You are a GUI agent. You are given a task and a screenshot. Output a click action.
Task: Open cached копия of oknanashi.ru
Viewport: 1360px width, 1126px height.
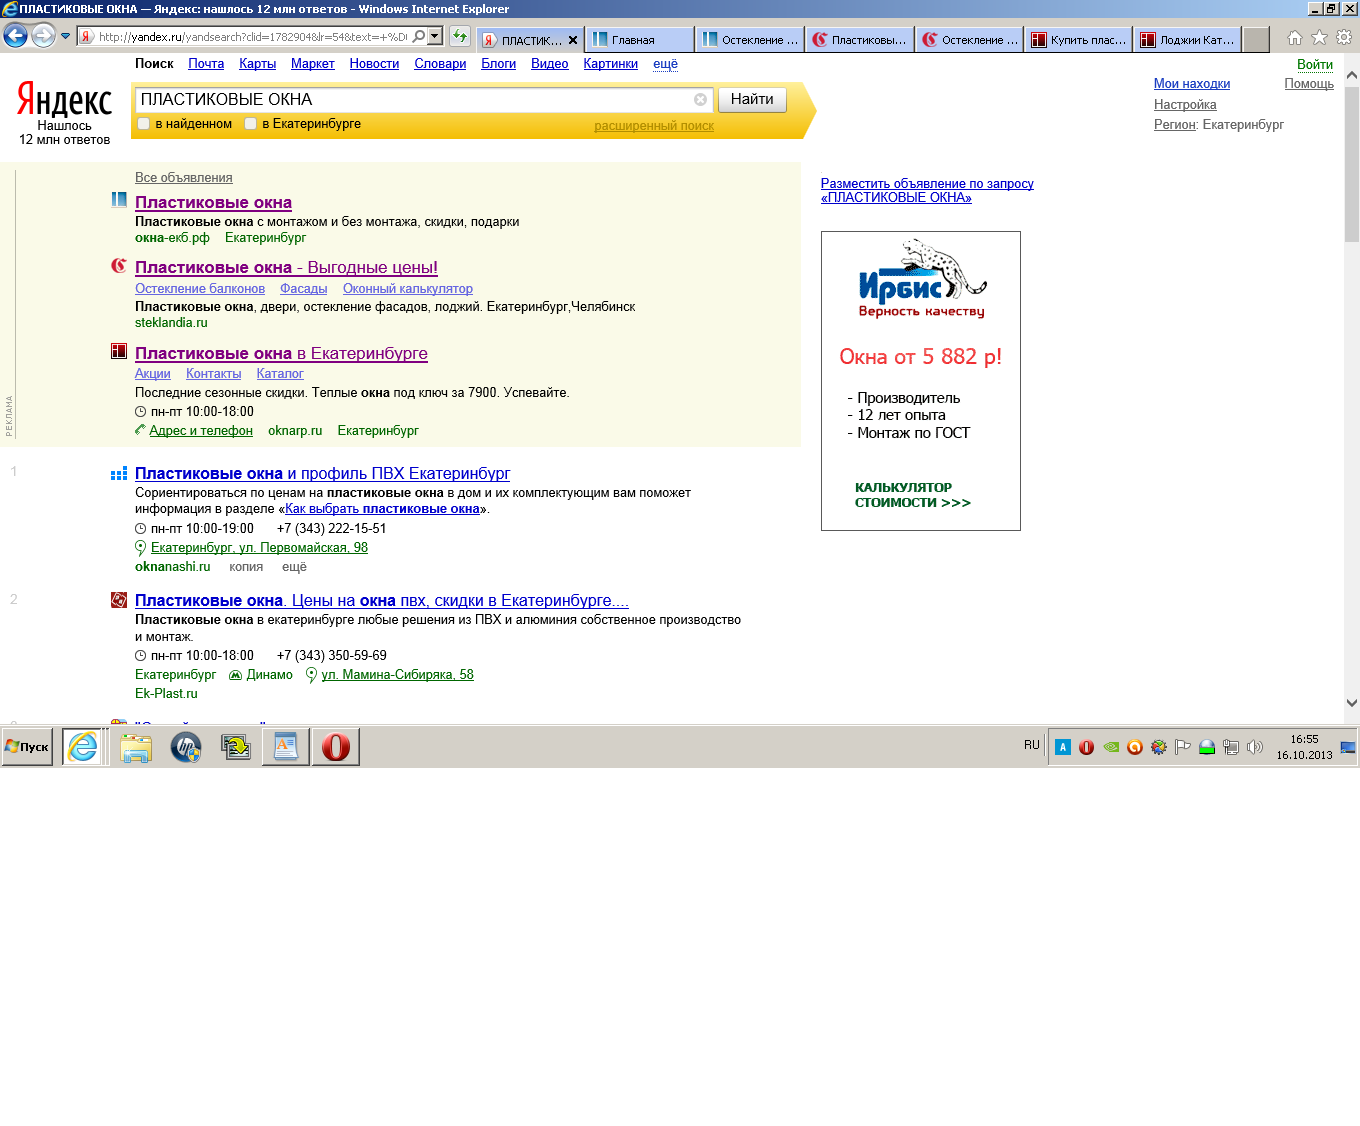pos(246,567)
